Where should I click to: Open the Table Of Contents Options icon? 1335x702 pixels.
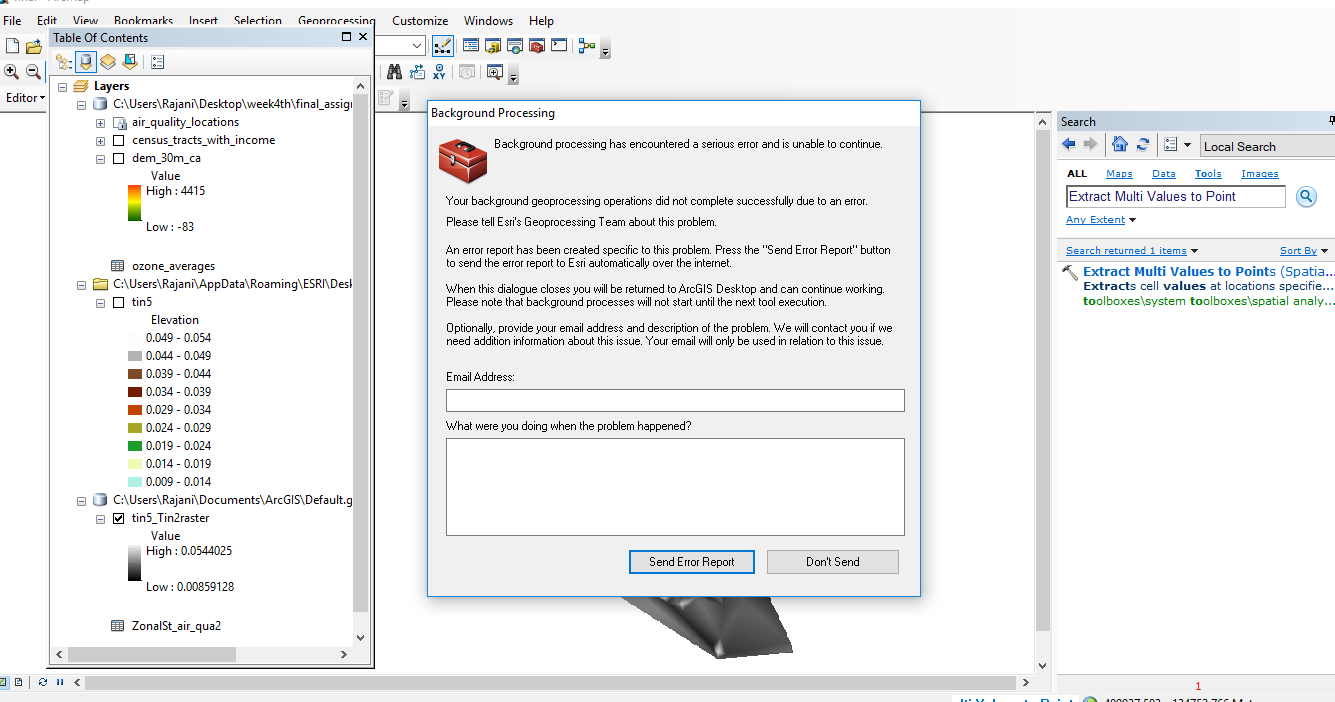point(157,62)
